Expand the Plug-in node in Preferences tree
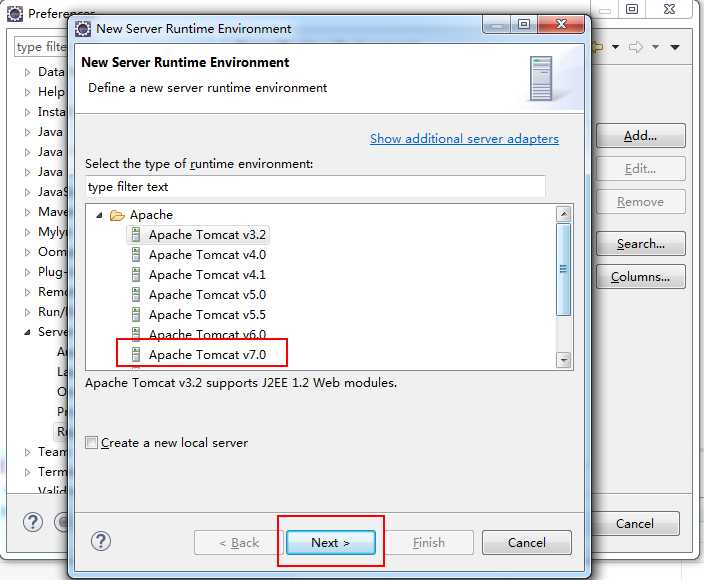The height and width of the screenshot is (580, 704). [27, 272]
